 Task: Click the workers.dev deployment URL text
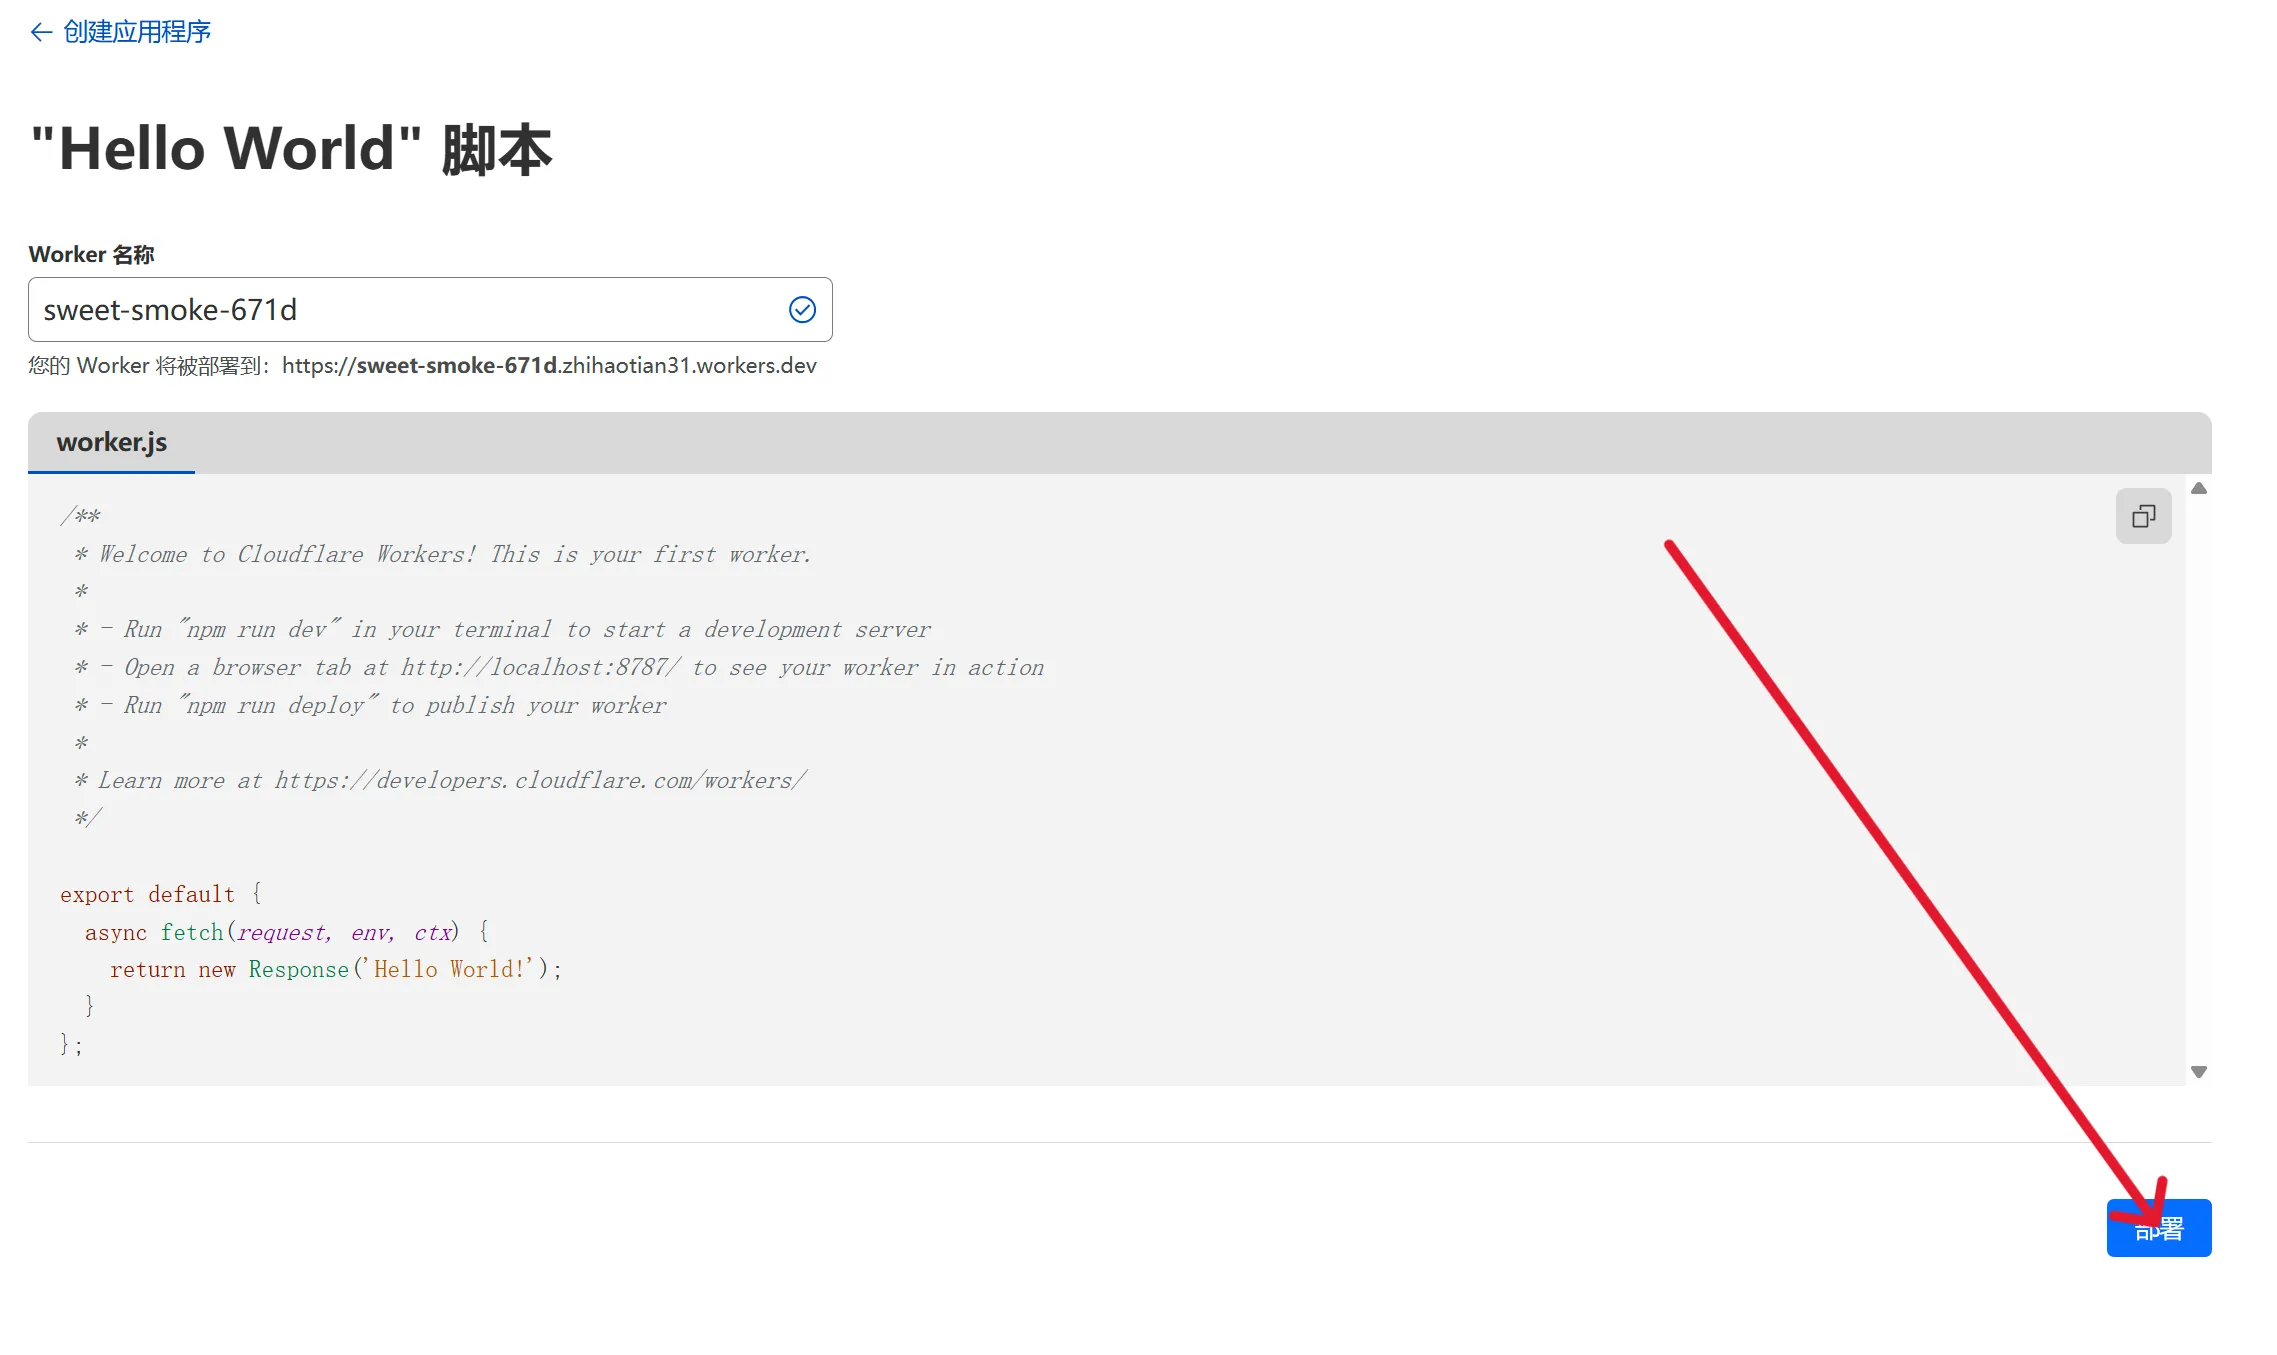pos(548,366)
